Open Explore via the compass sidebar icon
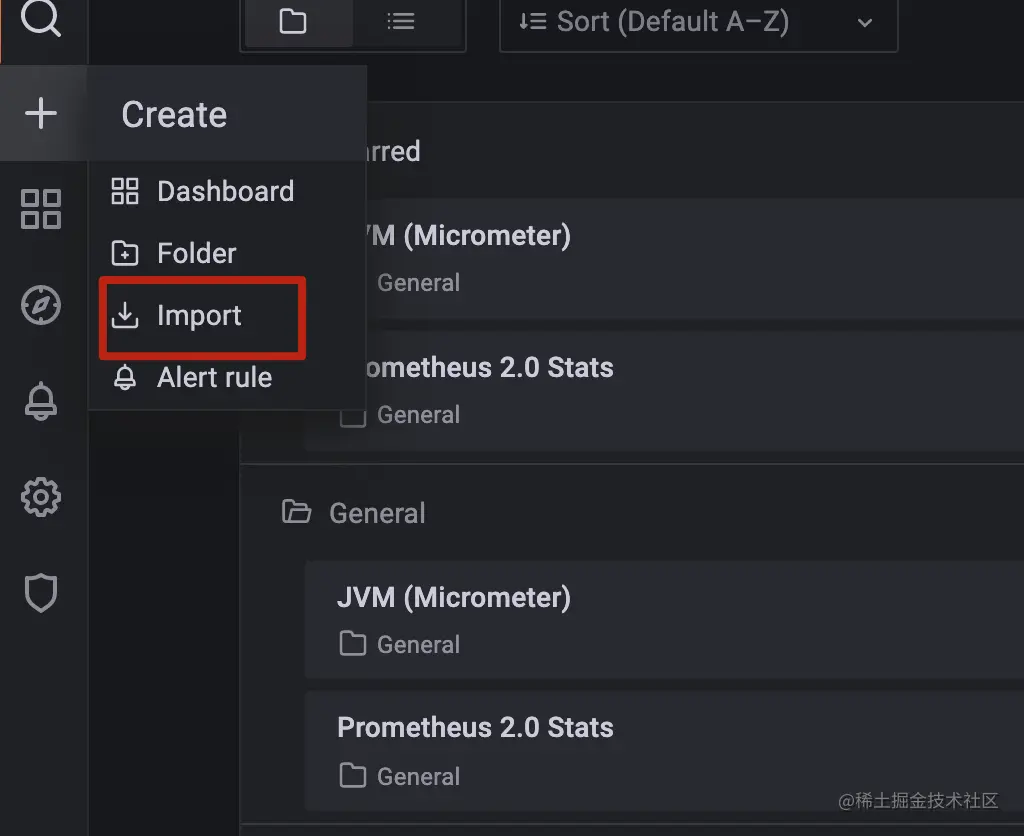The image size is (1024, 836). pos(40,305)
